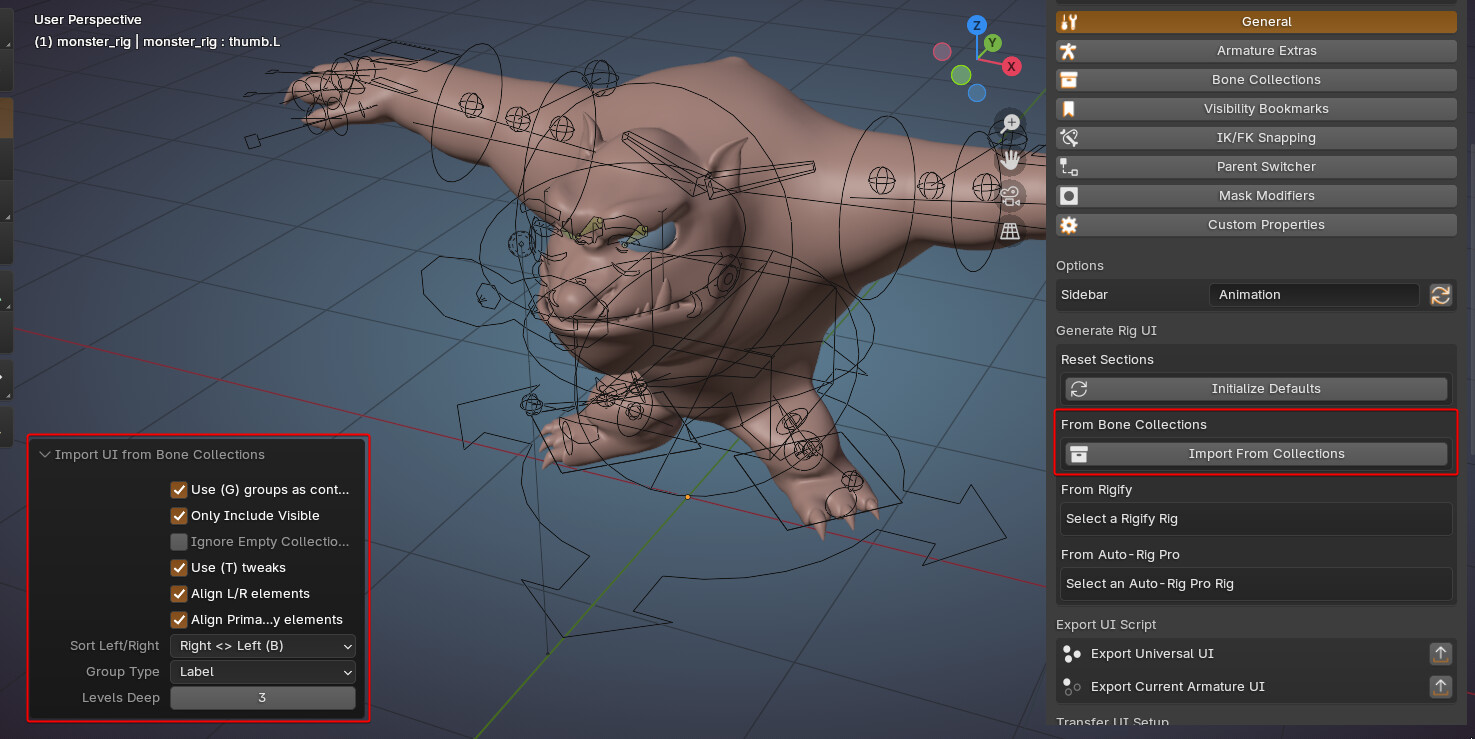Click the Export Universal UI dots icon
Screen dimensions: 1475x739
point(1072,654)
